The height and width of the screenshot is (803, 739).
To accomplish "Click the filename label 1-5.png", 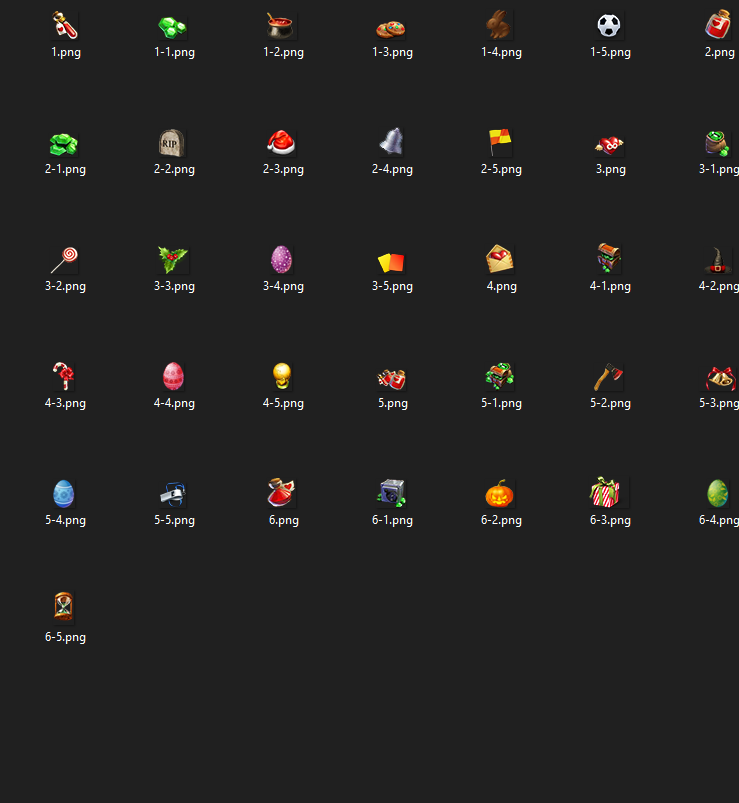I will (x=610, y=52).
